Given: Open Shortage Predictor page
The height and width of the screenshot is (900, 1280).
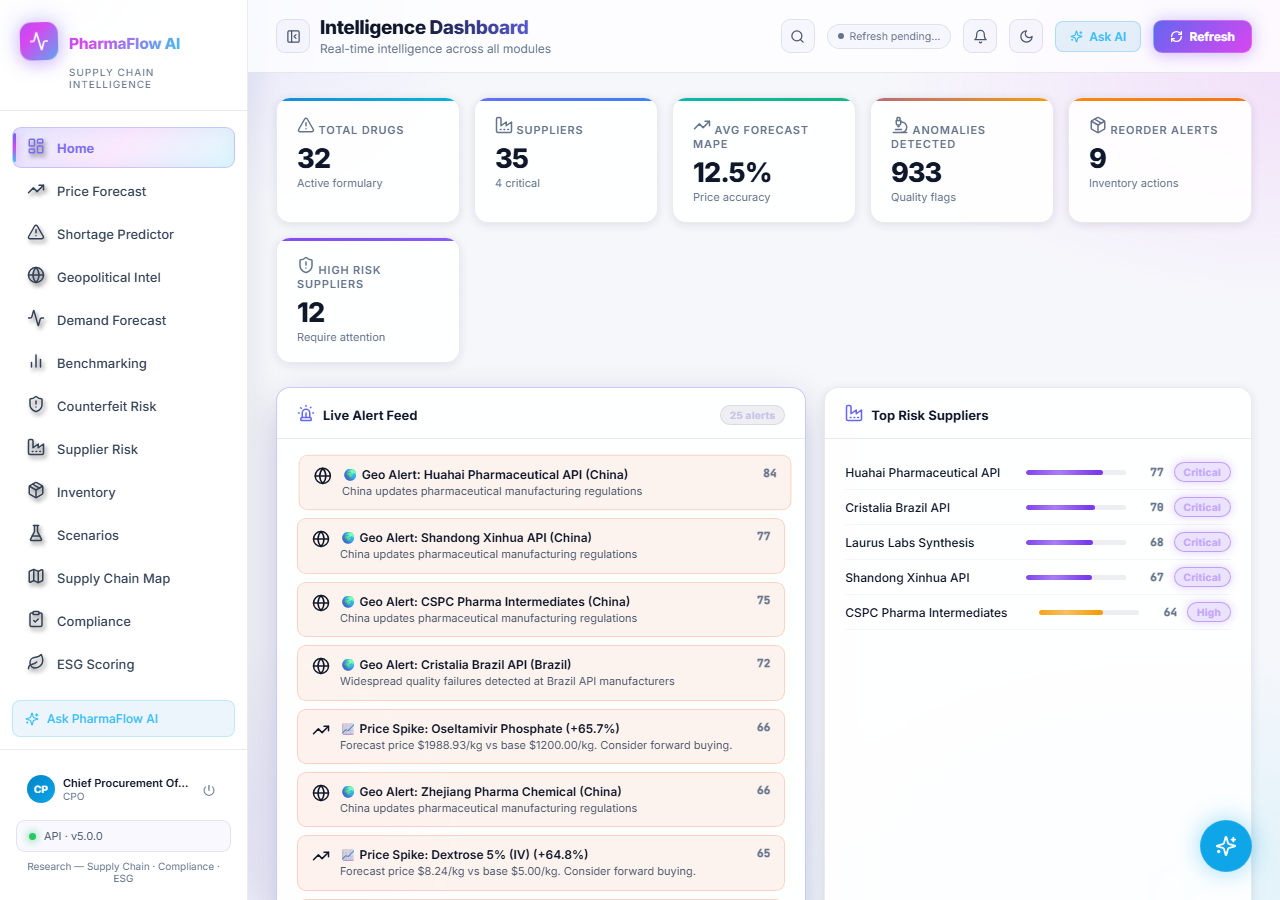Looking at the screenshot, I should pyautogui.click(x=124, y=234).
